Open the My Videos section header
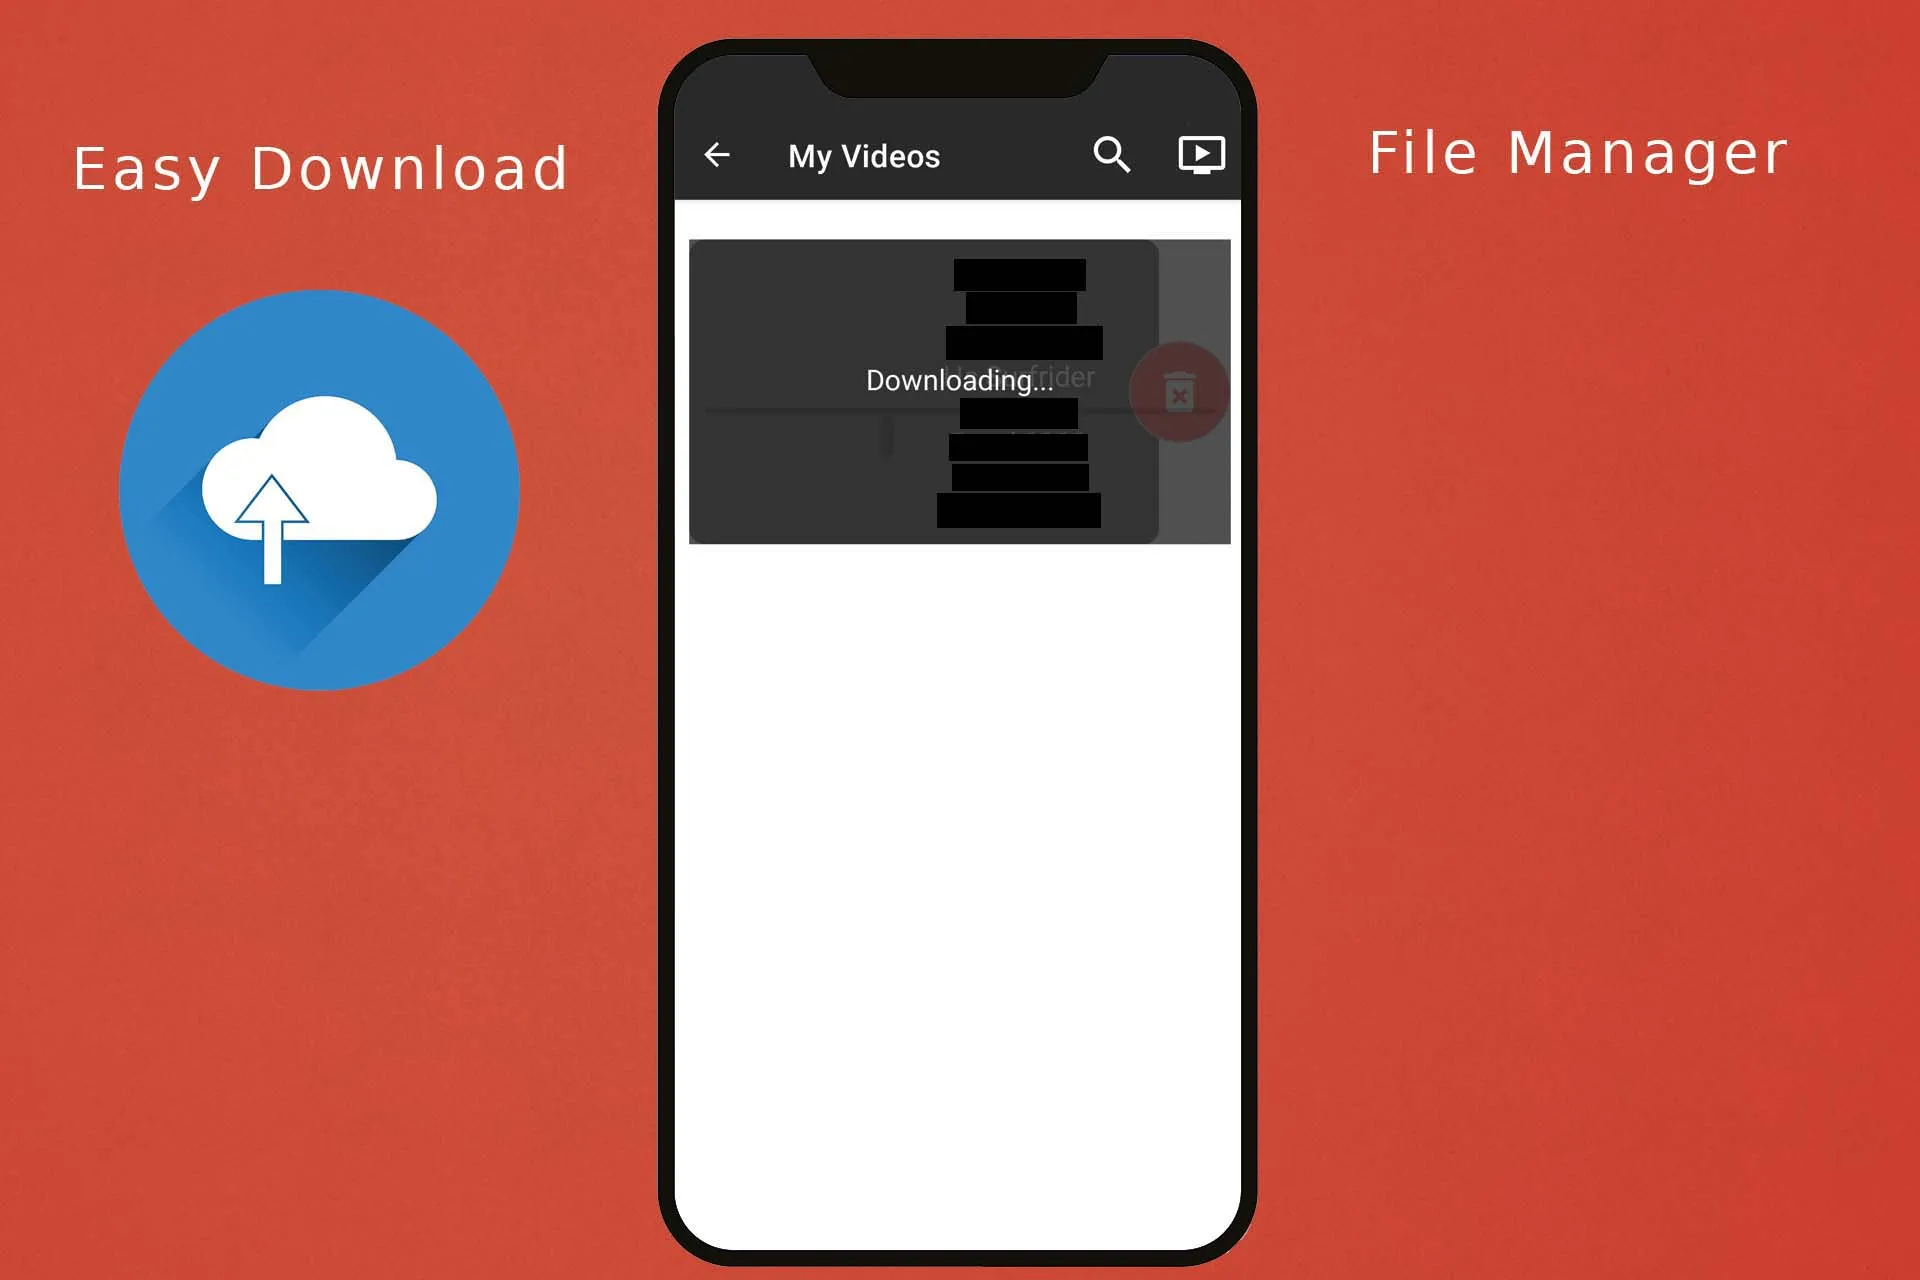1920x1280 pixels. coord(864,154)
